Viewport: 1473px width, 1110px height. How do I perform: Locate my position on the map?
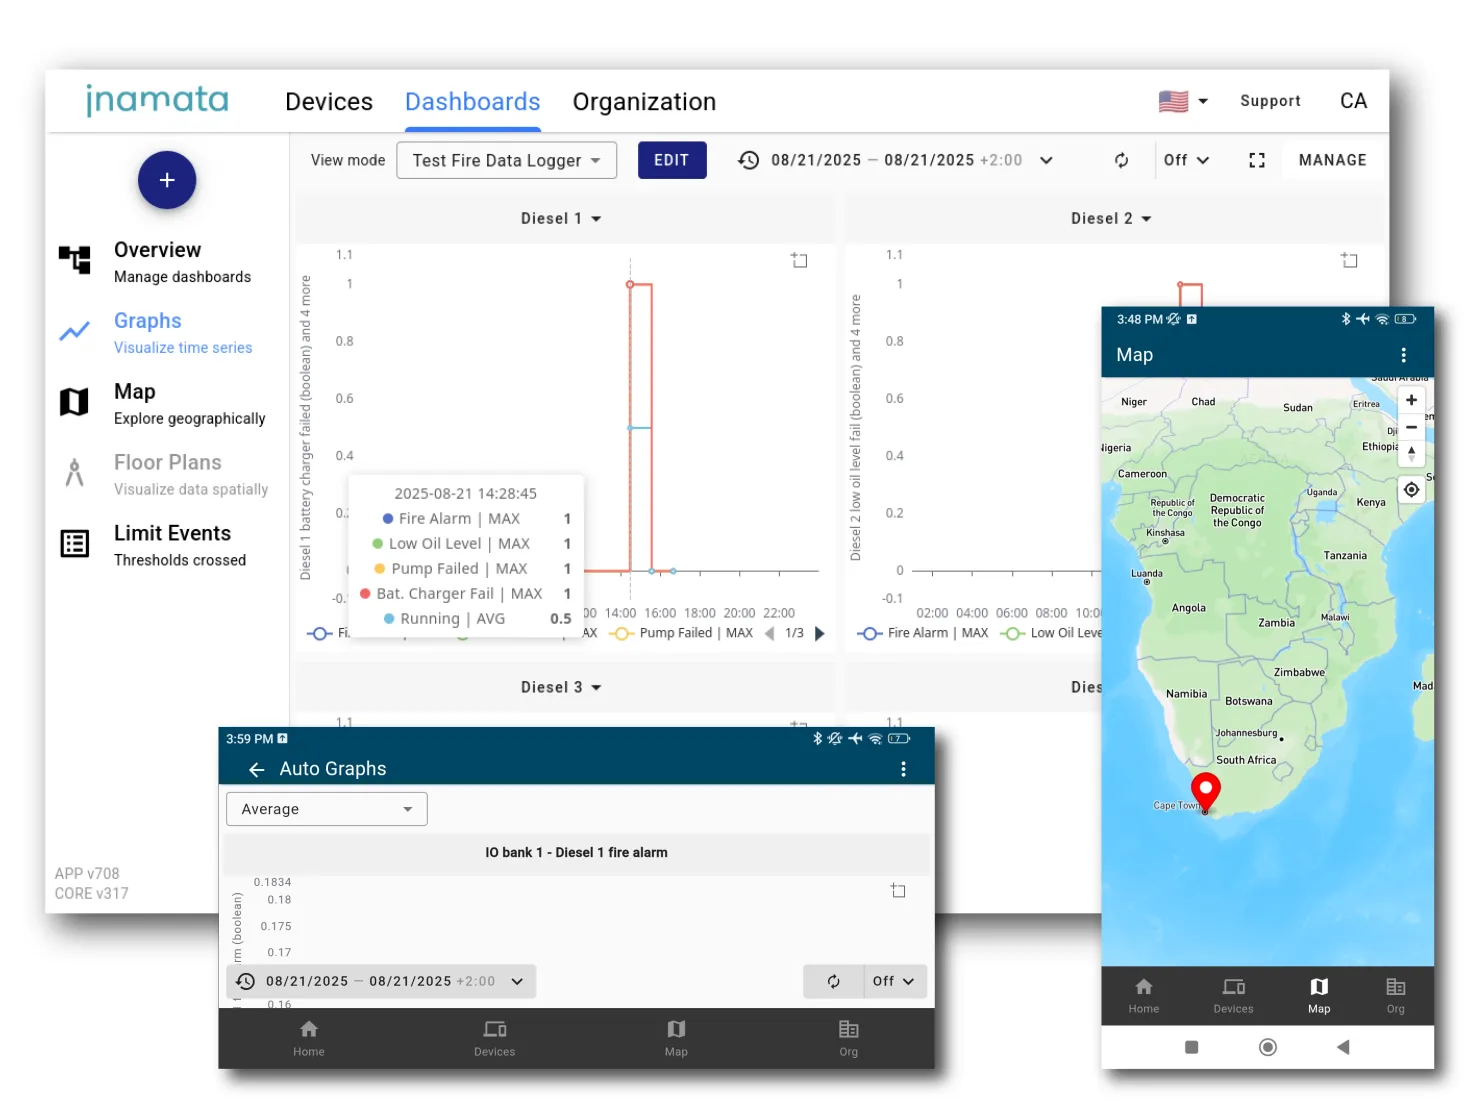click(1411, 490)
